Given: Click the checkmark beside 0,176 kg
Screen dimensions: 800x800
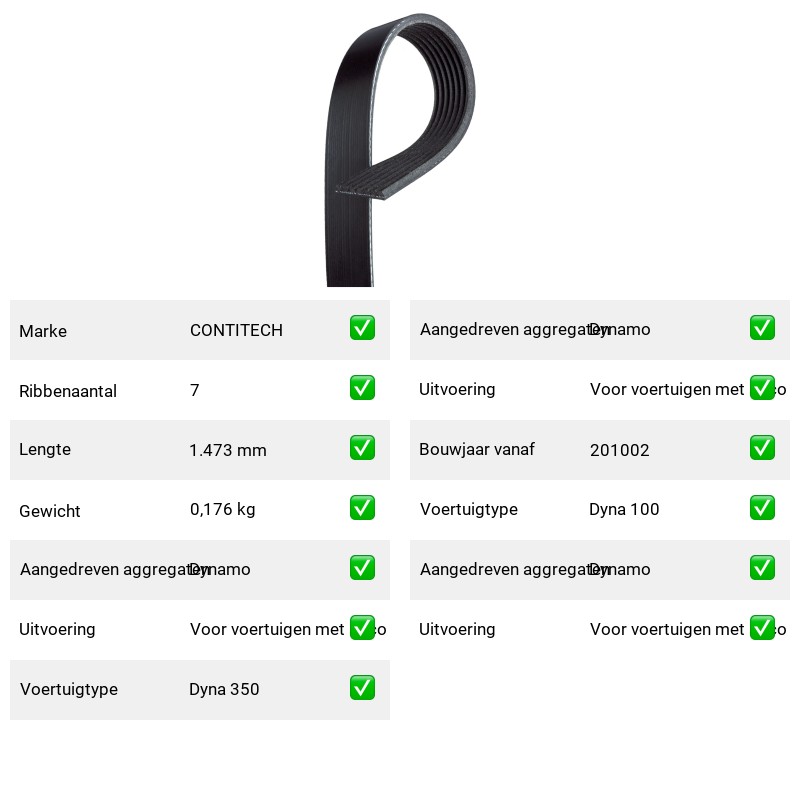Looking at the screenshot, I should pos(362,508).
